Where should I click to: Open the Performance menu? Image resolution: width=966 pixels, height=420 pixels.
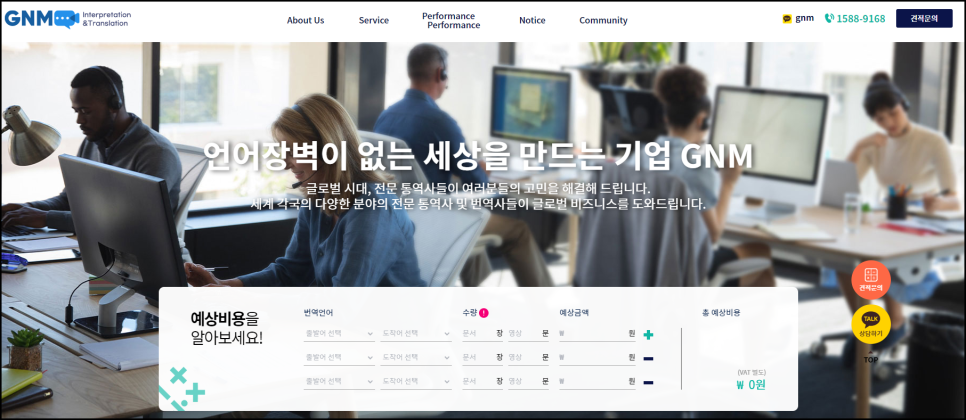tap(451, 20)
